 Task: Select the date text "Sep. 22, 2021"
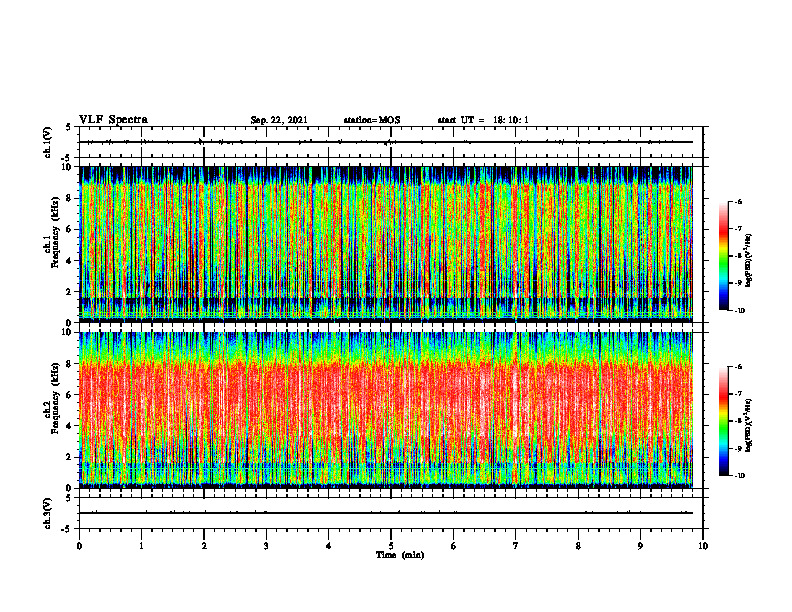tap(279, 120)
